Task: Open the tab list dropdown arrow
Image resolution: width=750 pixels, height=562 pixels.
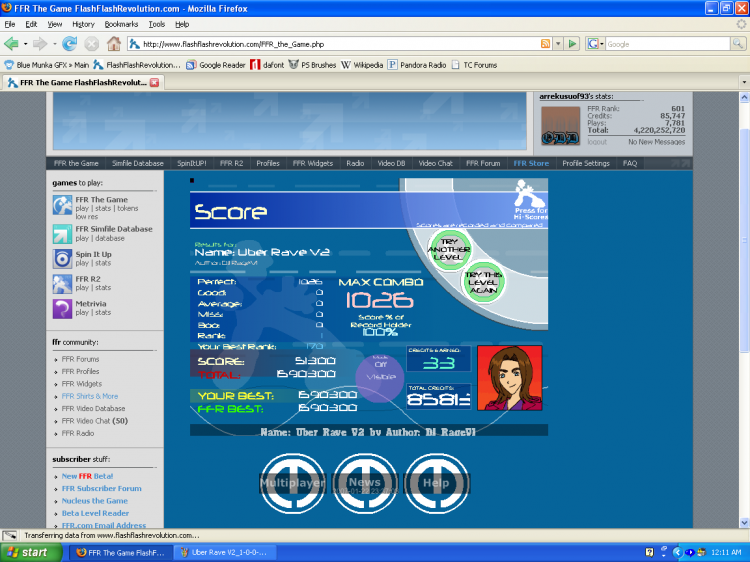Action: 744,82
